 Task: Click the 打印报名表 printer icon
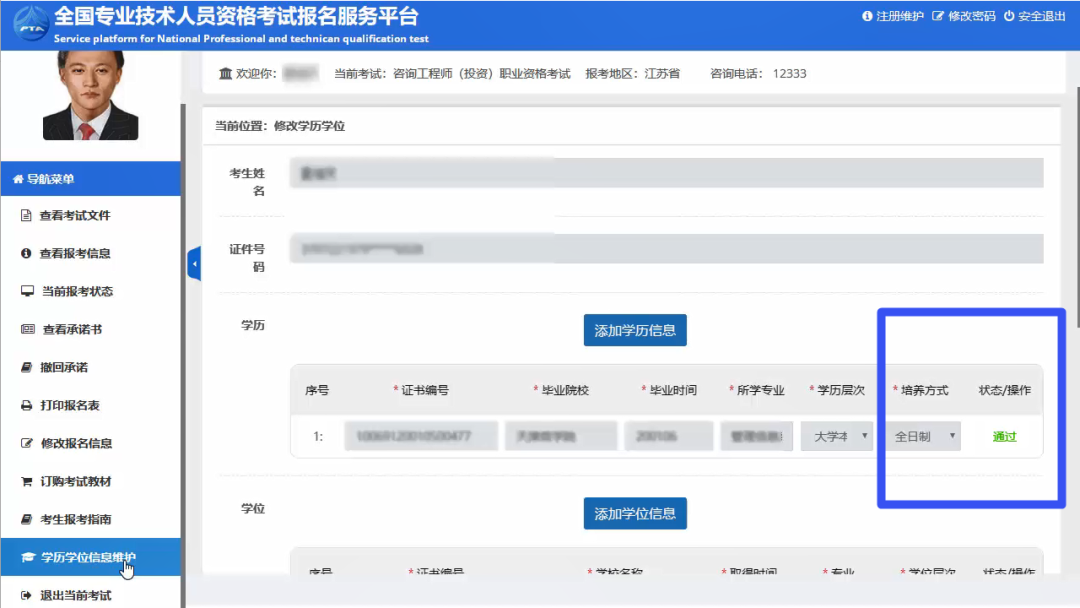click(x=27, y=406)
